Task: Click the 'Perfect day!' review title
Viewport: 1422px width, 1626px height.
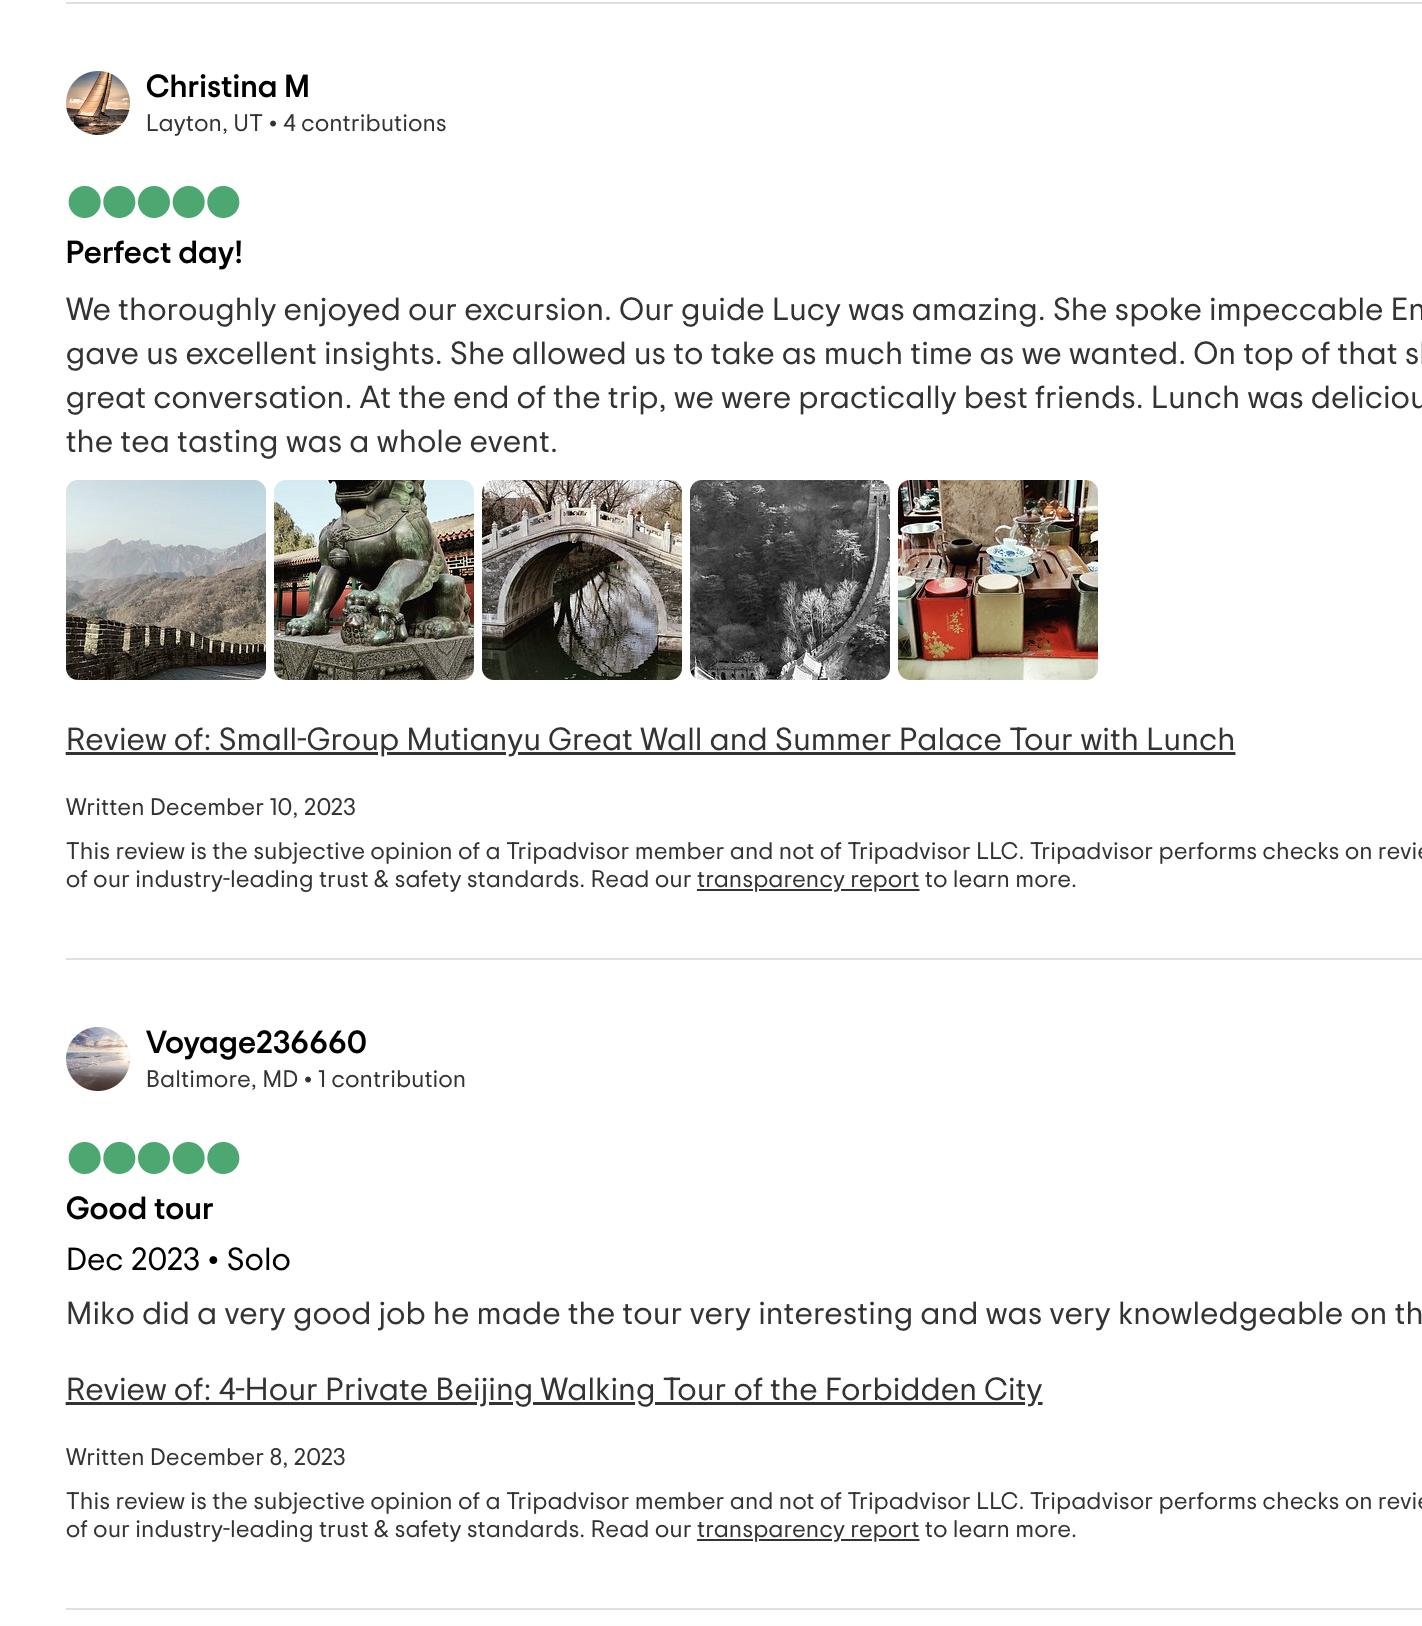Action: [x=154, y=253]
